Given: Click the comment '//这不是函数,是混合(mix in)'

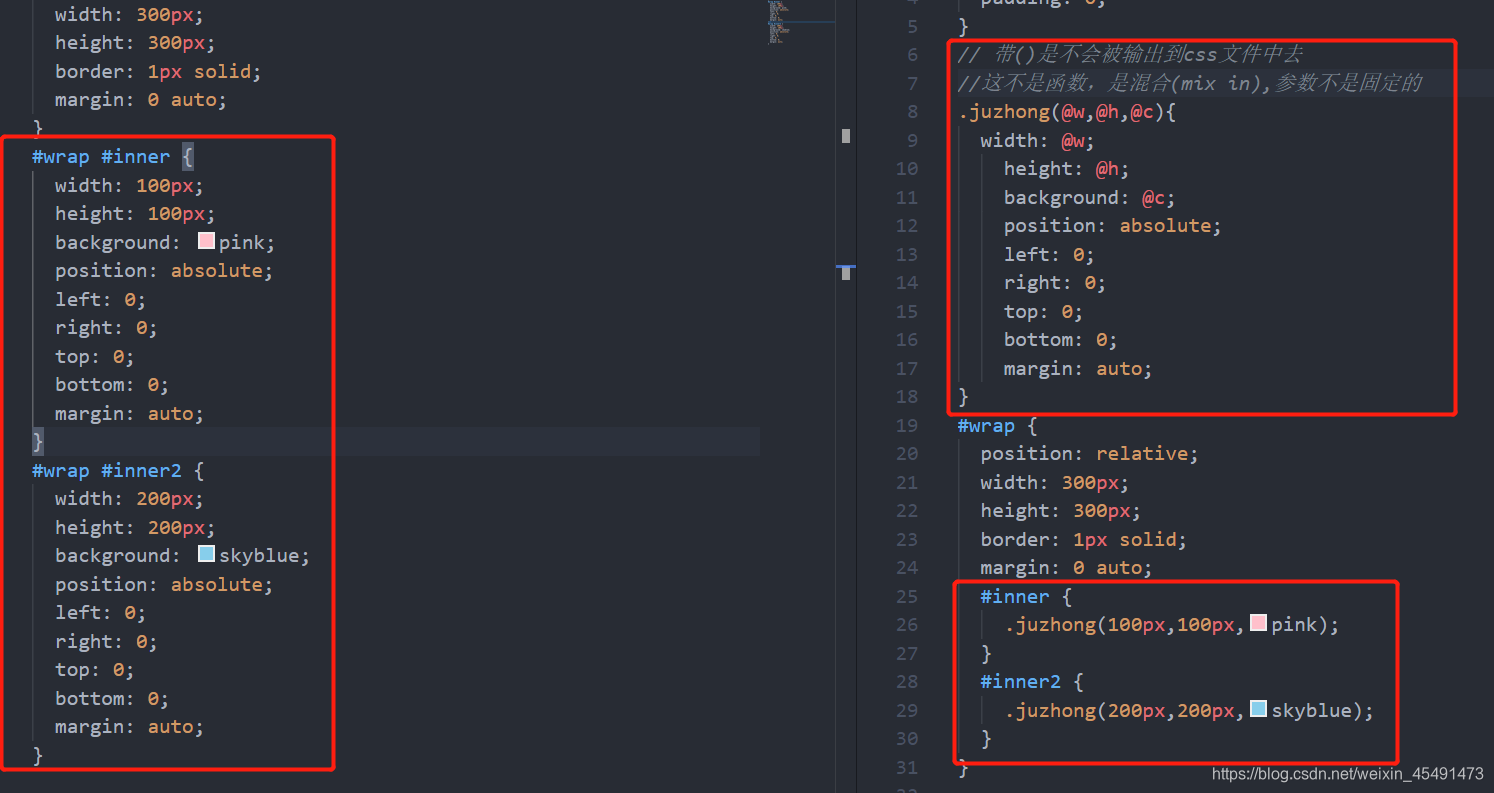Looking at the screenshot, I should coord(1109,83).
